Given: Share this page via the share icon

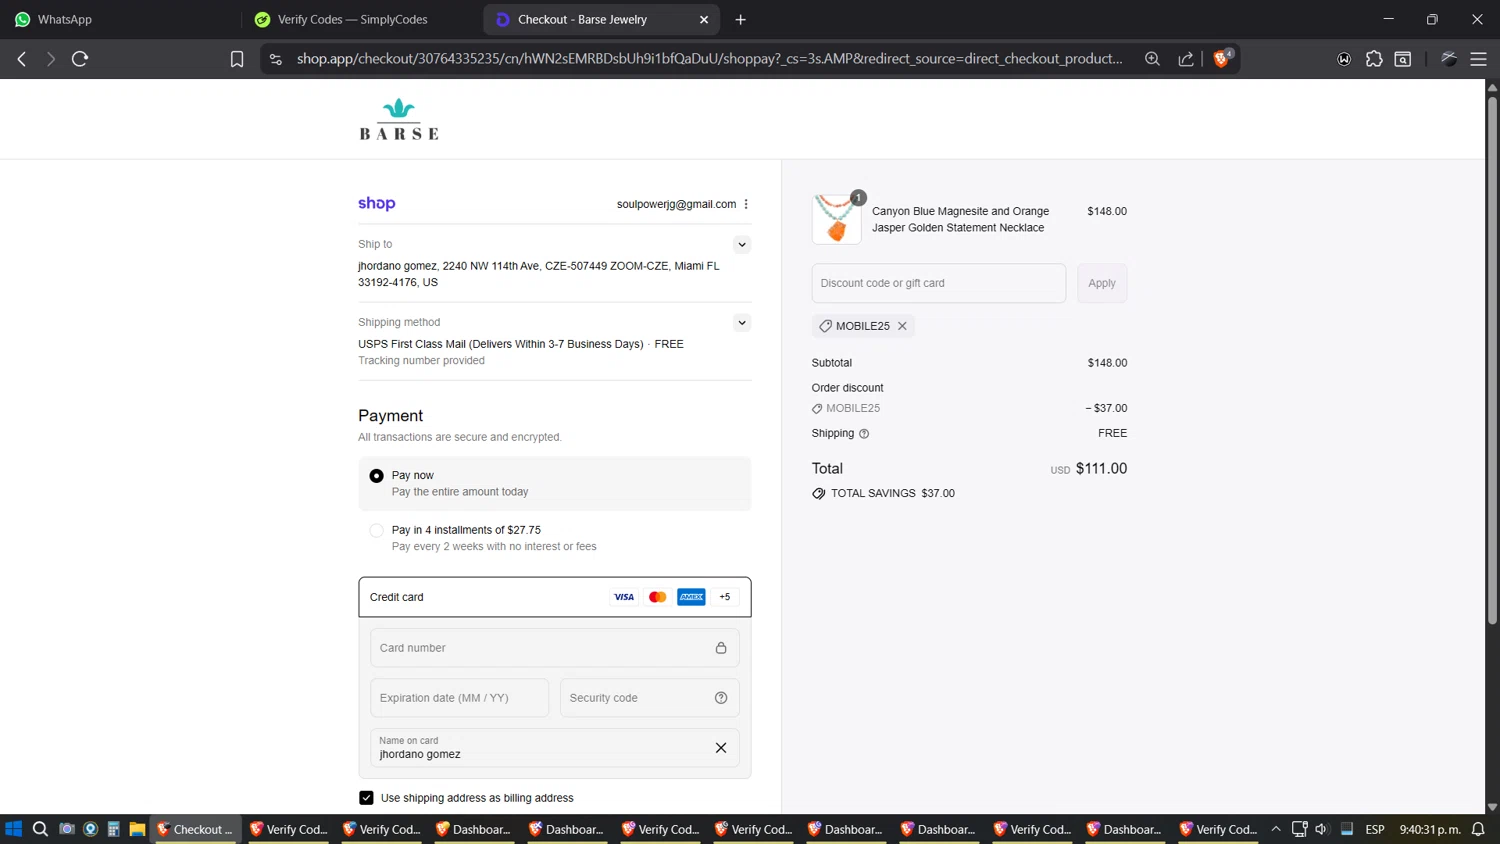Looking at the screenshot, I should click(1186, 59).
